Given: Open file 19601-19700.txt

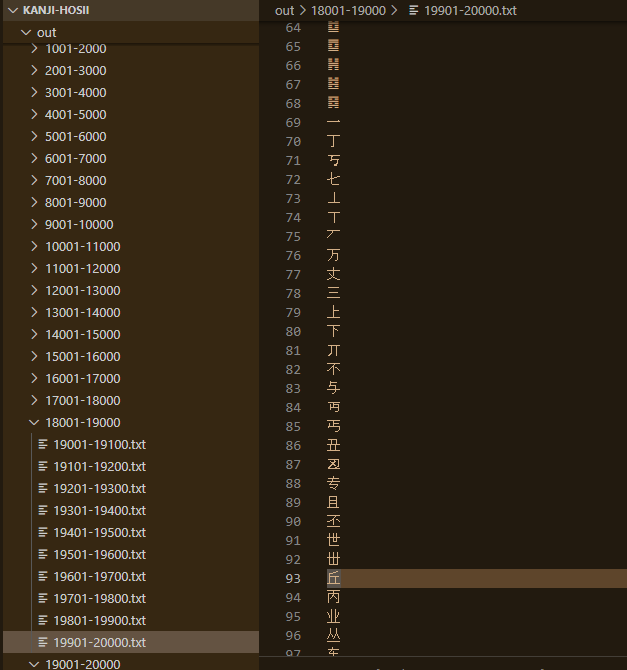Looking at the screenshot, I should pos(100,577).
